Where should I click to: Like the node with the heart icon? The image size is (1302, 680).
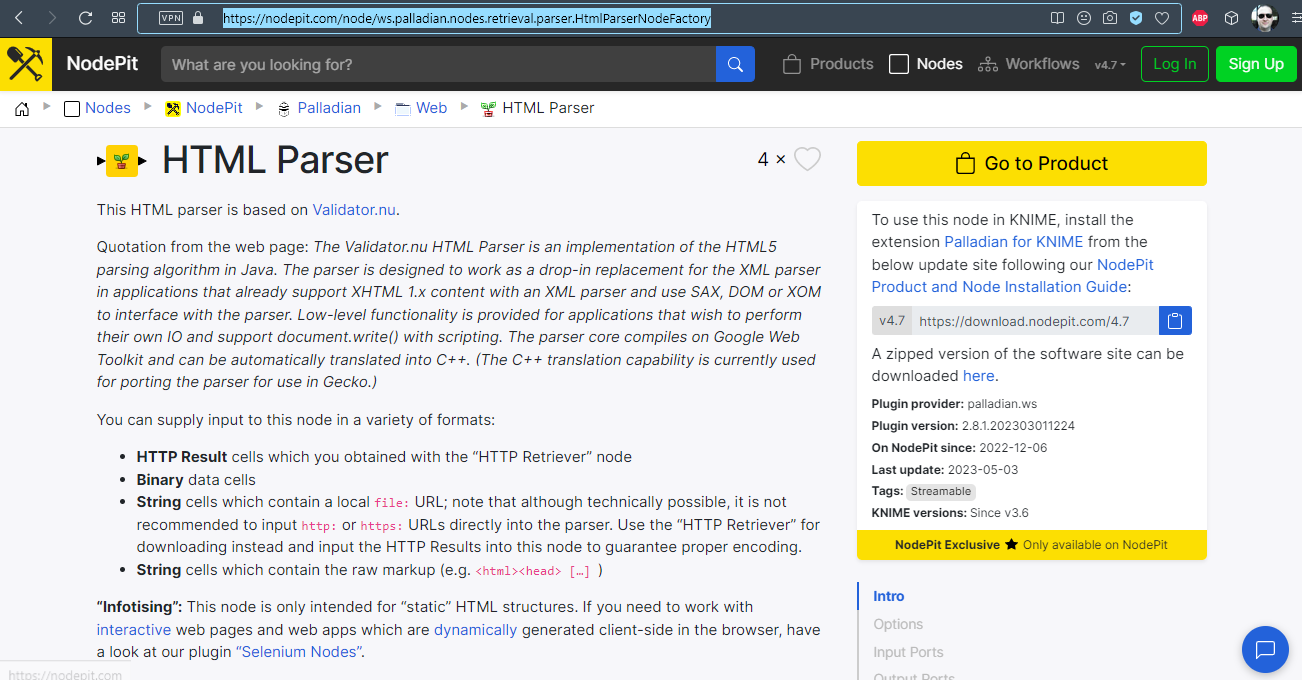tap(808, 159)
